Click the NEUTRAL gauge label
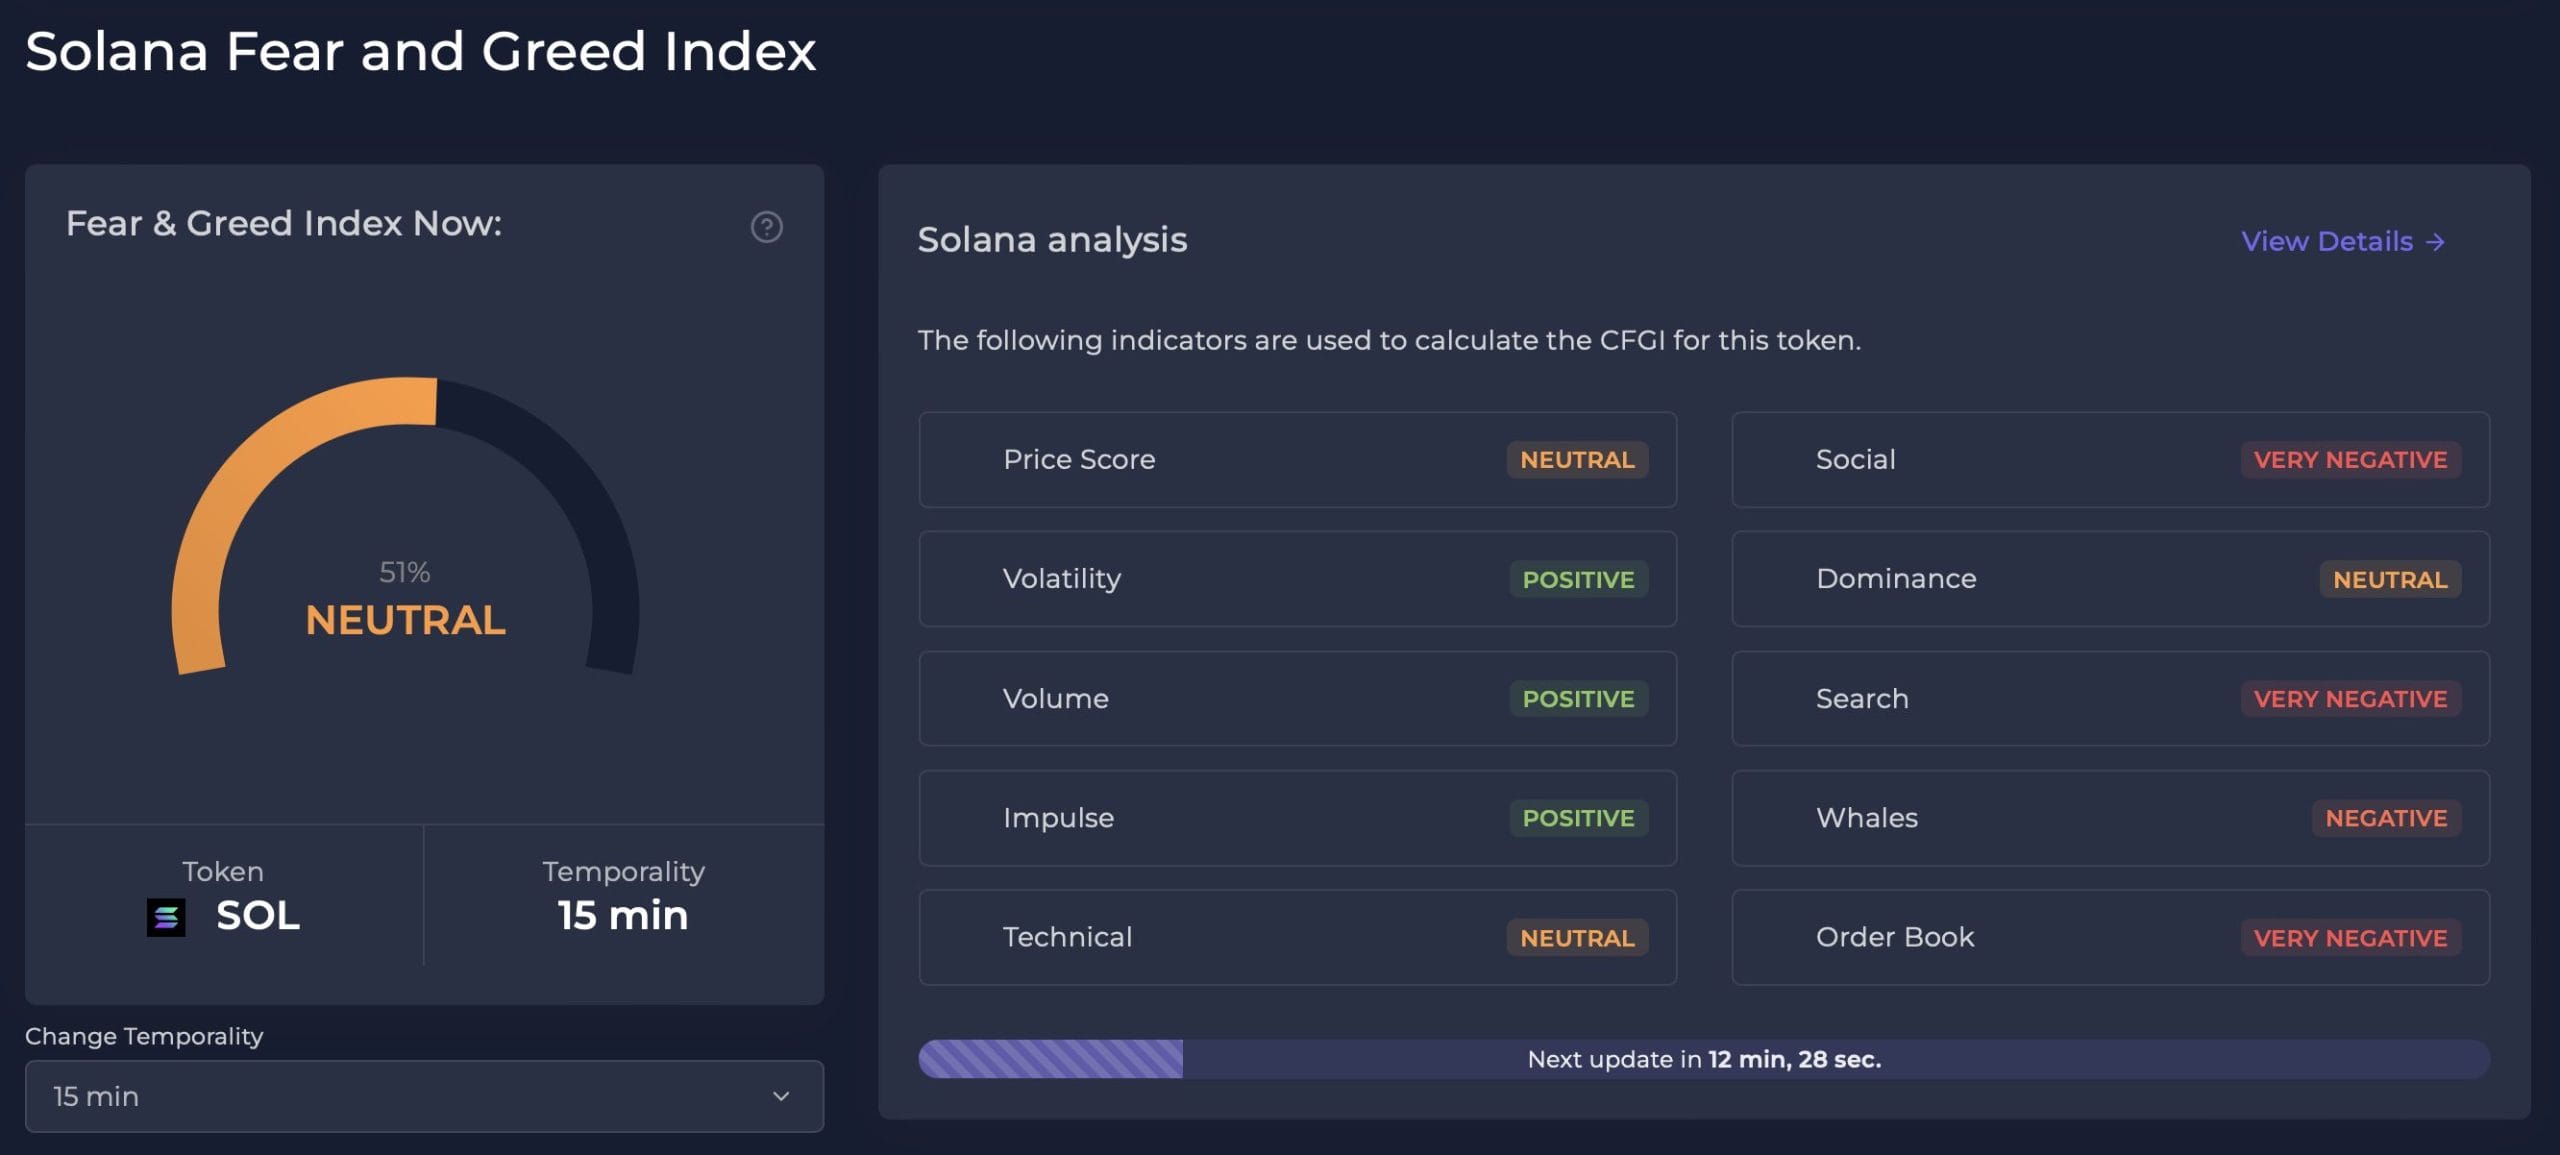 click(x=405, y=620)
